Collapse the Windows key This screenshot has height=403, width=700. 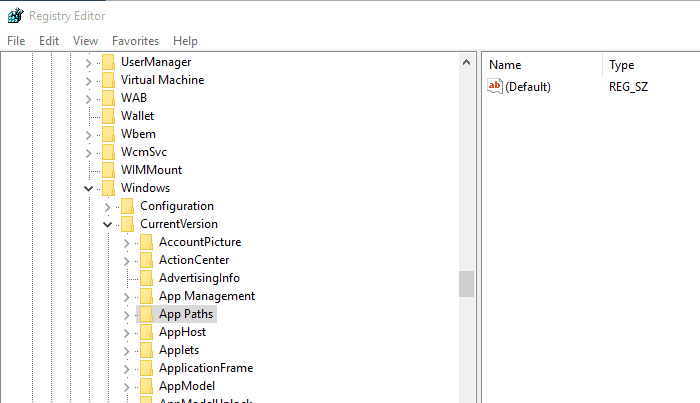[x=88, y=189]
